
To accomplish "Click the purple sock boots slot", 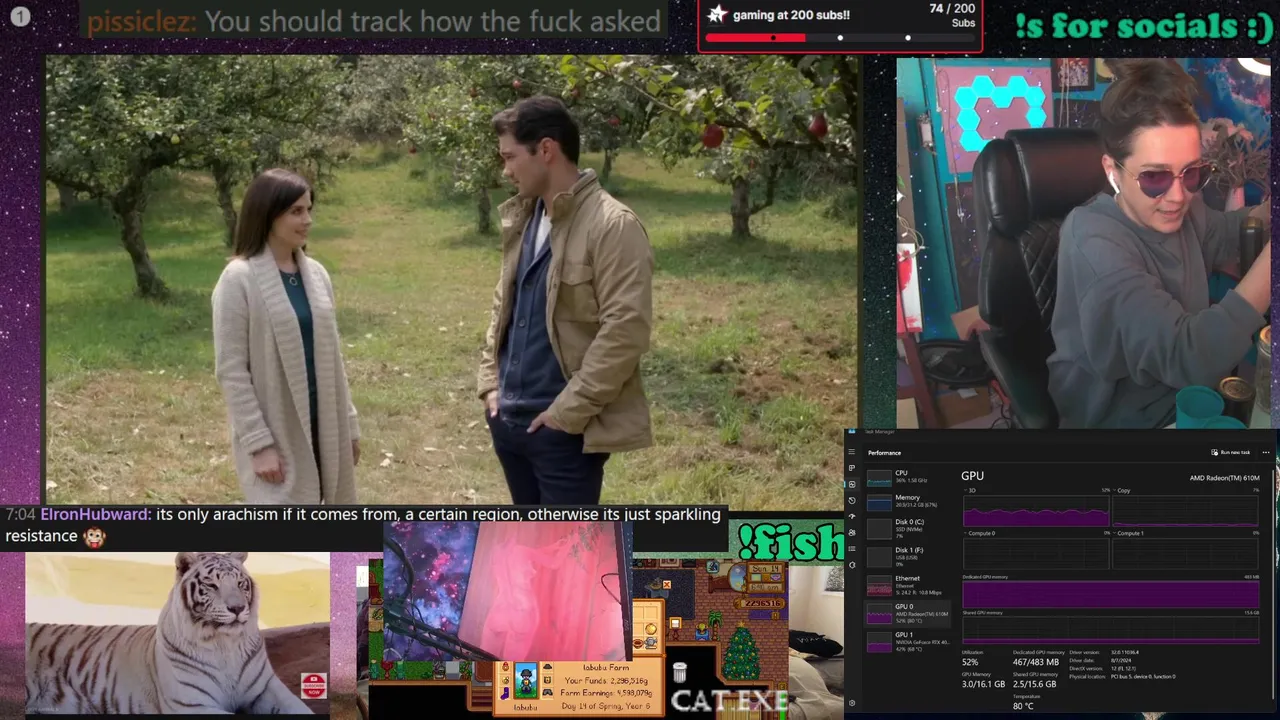I will click(505, 692).
